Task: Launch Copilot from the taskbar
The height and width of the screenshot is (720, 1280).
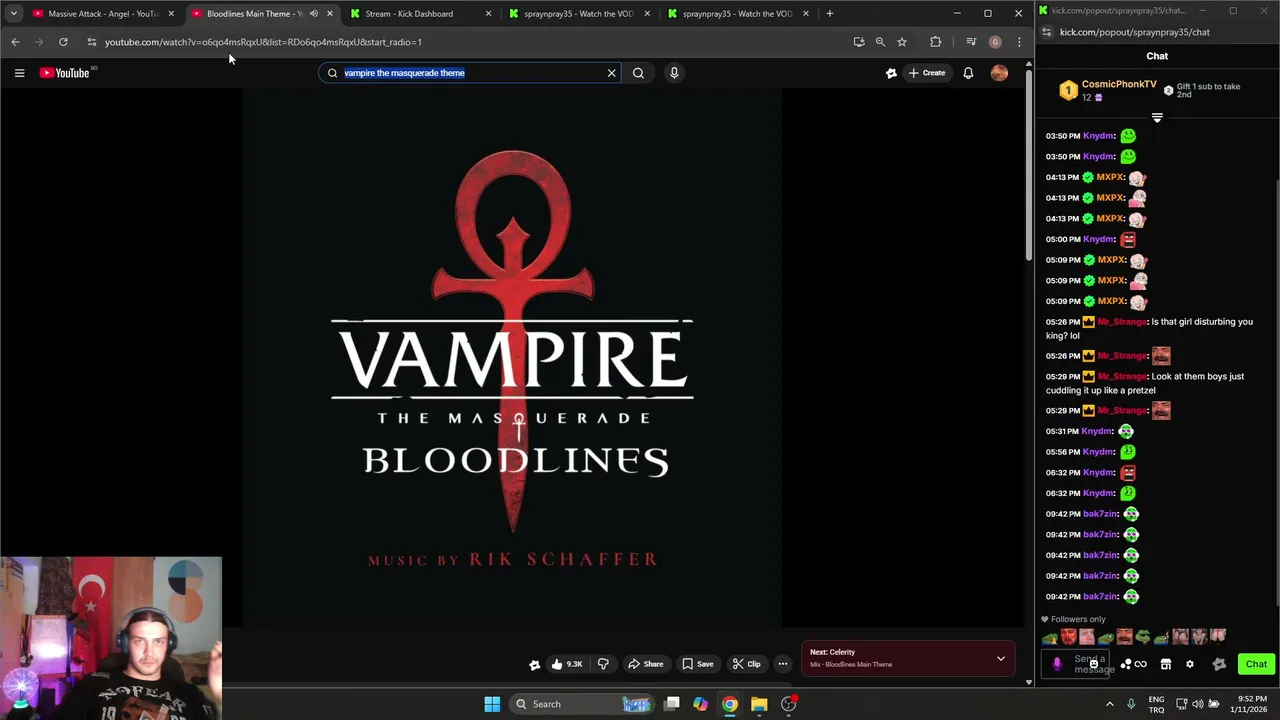Action: [700, 704]
